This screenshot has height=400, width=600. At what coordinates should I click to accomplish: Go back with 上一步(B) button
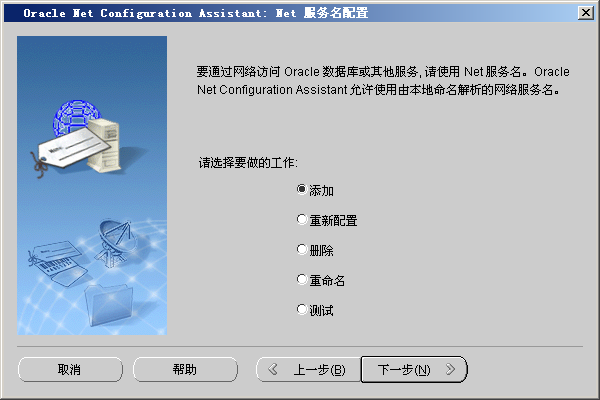308,369
